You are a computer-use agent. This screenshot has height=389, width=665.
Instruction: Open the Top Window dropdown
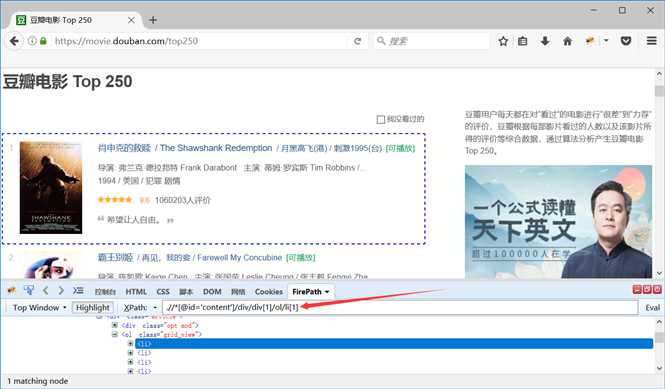[39, 308]
